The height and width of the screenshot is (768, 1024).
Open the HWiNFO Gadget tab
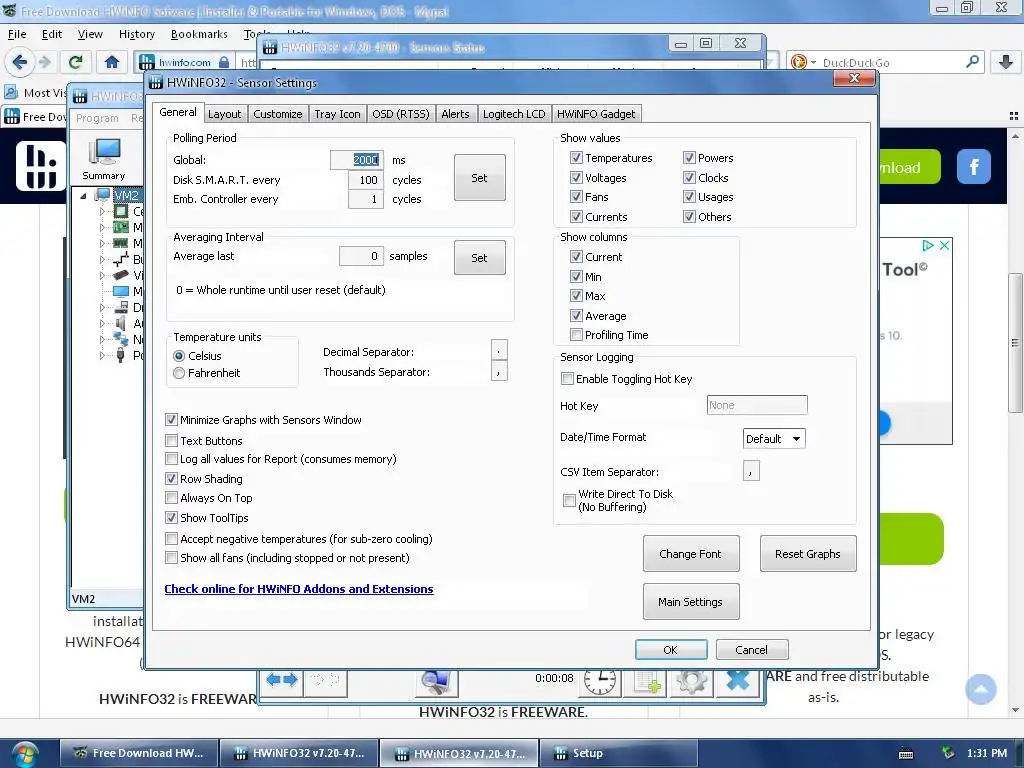[x=596, y=114]
